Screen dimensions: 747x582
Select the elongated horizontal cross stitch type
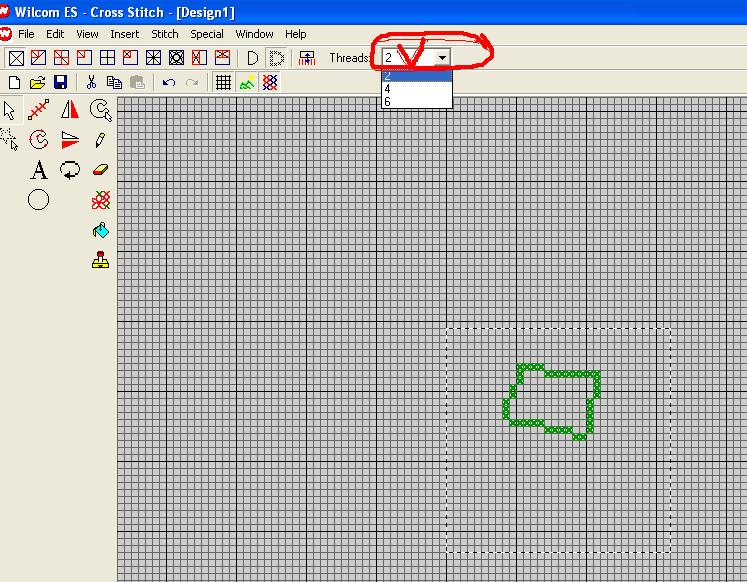[x=222, y=58]
